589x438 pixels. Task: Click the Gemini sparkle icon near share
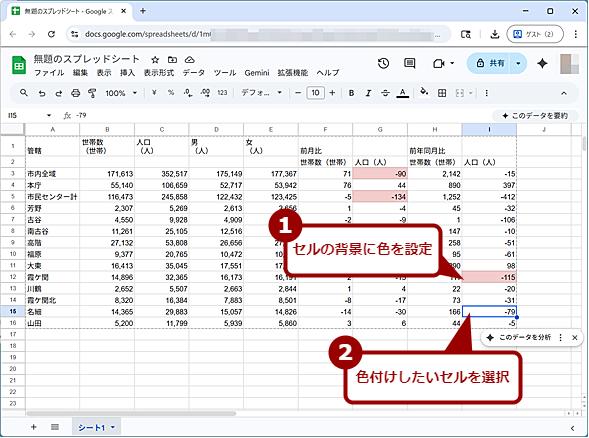(x=542, y=63)
